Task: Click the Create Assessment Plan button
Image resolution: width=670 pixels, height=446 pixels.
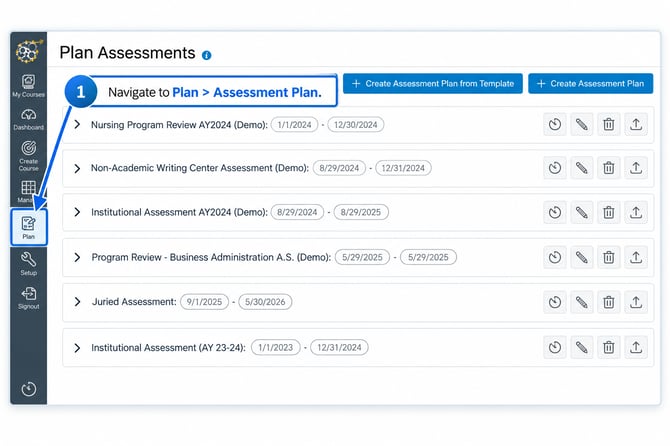Action: pos(590,83)
